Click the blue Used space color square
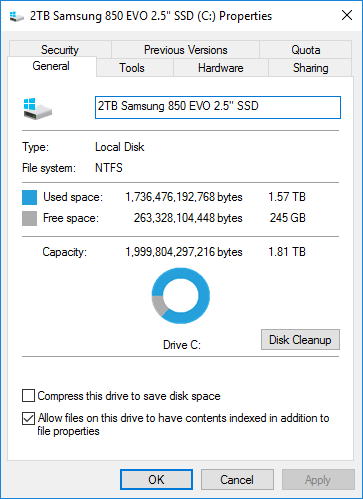 pyautogui.click(x=29, y=197)
